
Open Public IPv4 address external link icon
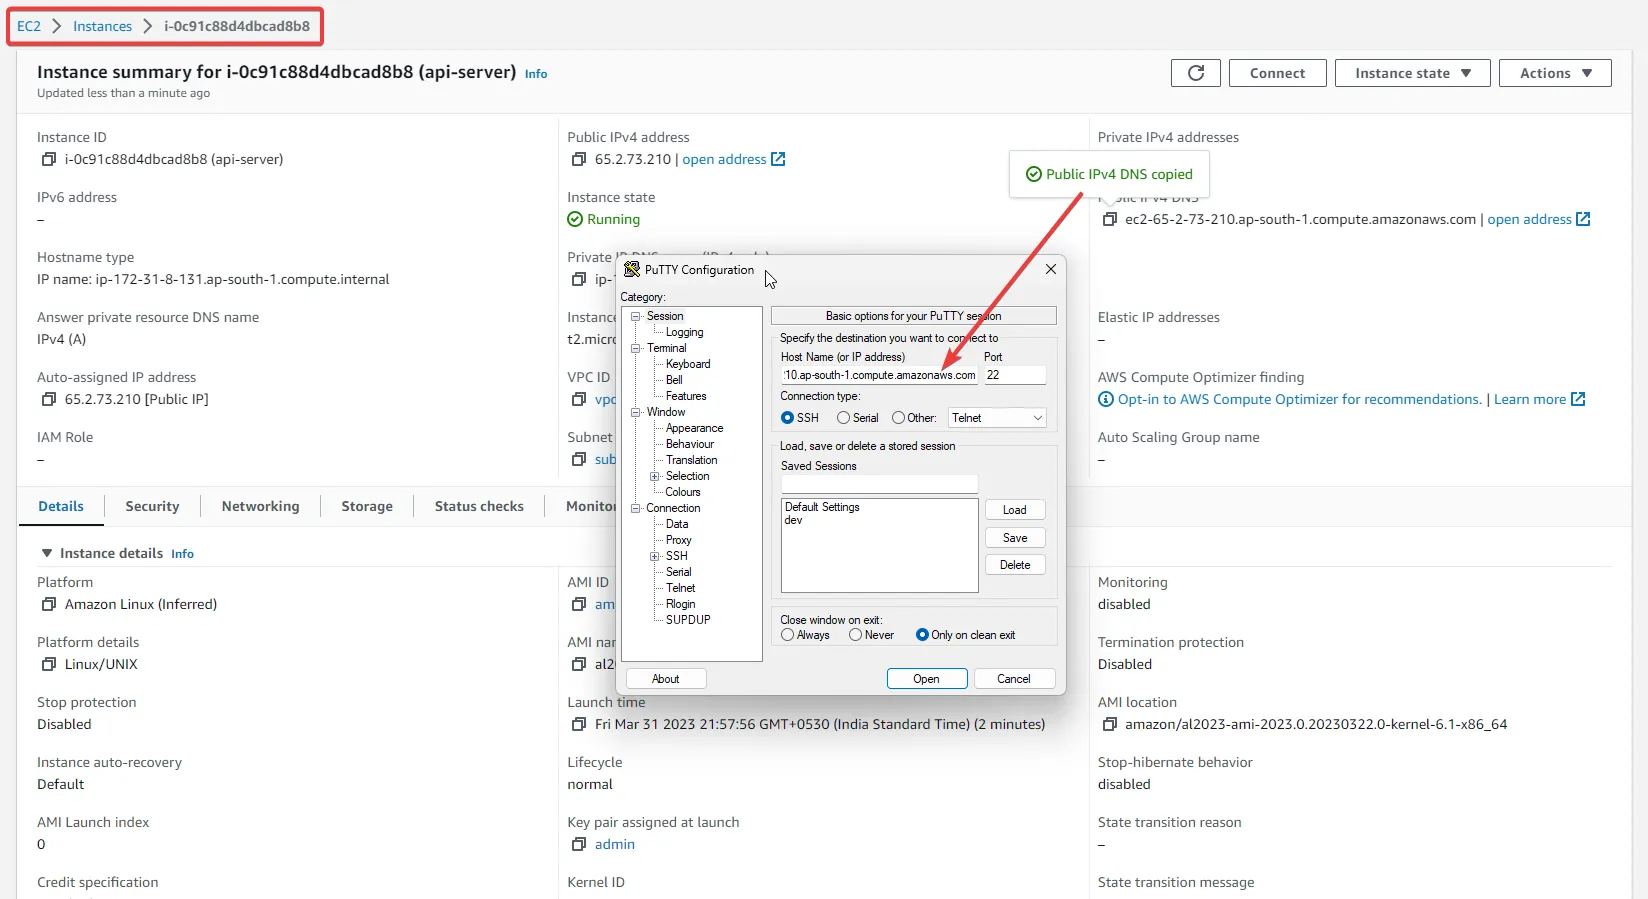pyautogui.click(x=778, y=159)
